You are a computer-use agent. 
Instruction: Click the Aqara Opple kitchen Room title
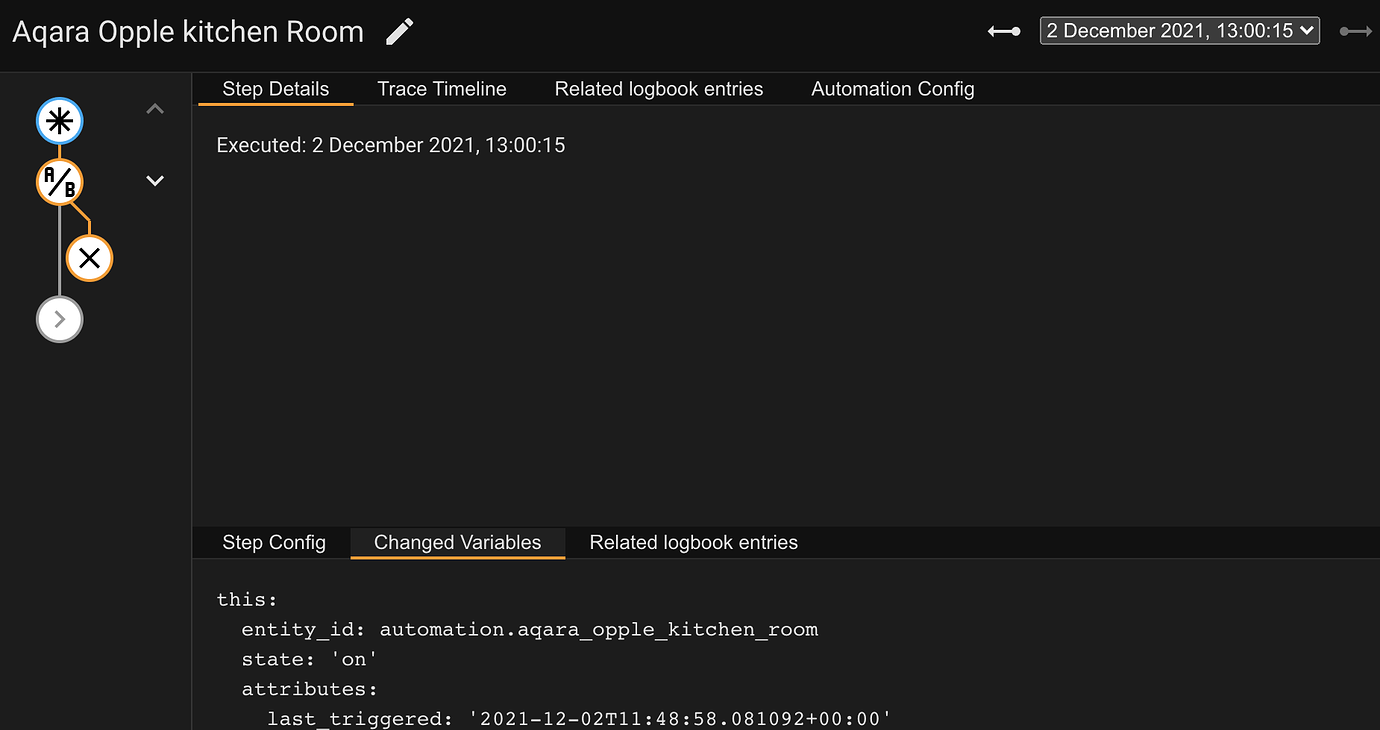(187, 31)
